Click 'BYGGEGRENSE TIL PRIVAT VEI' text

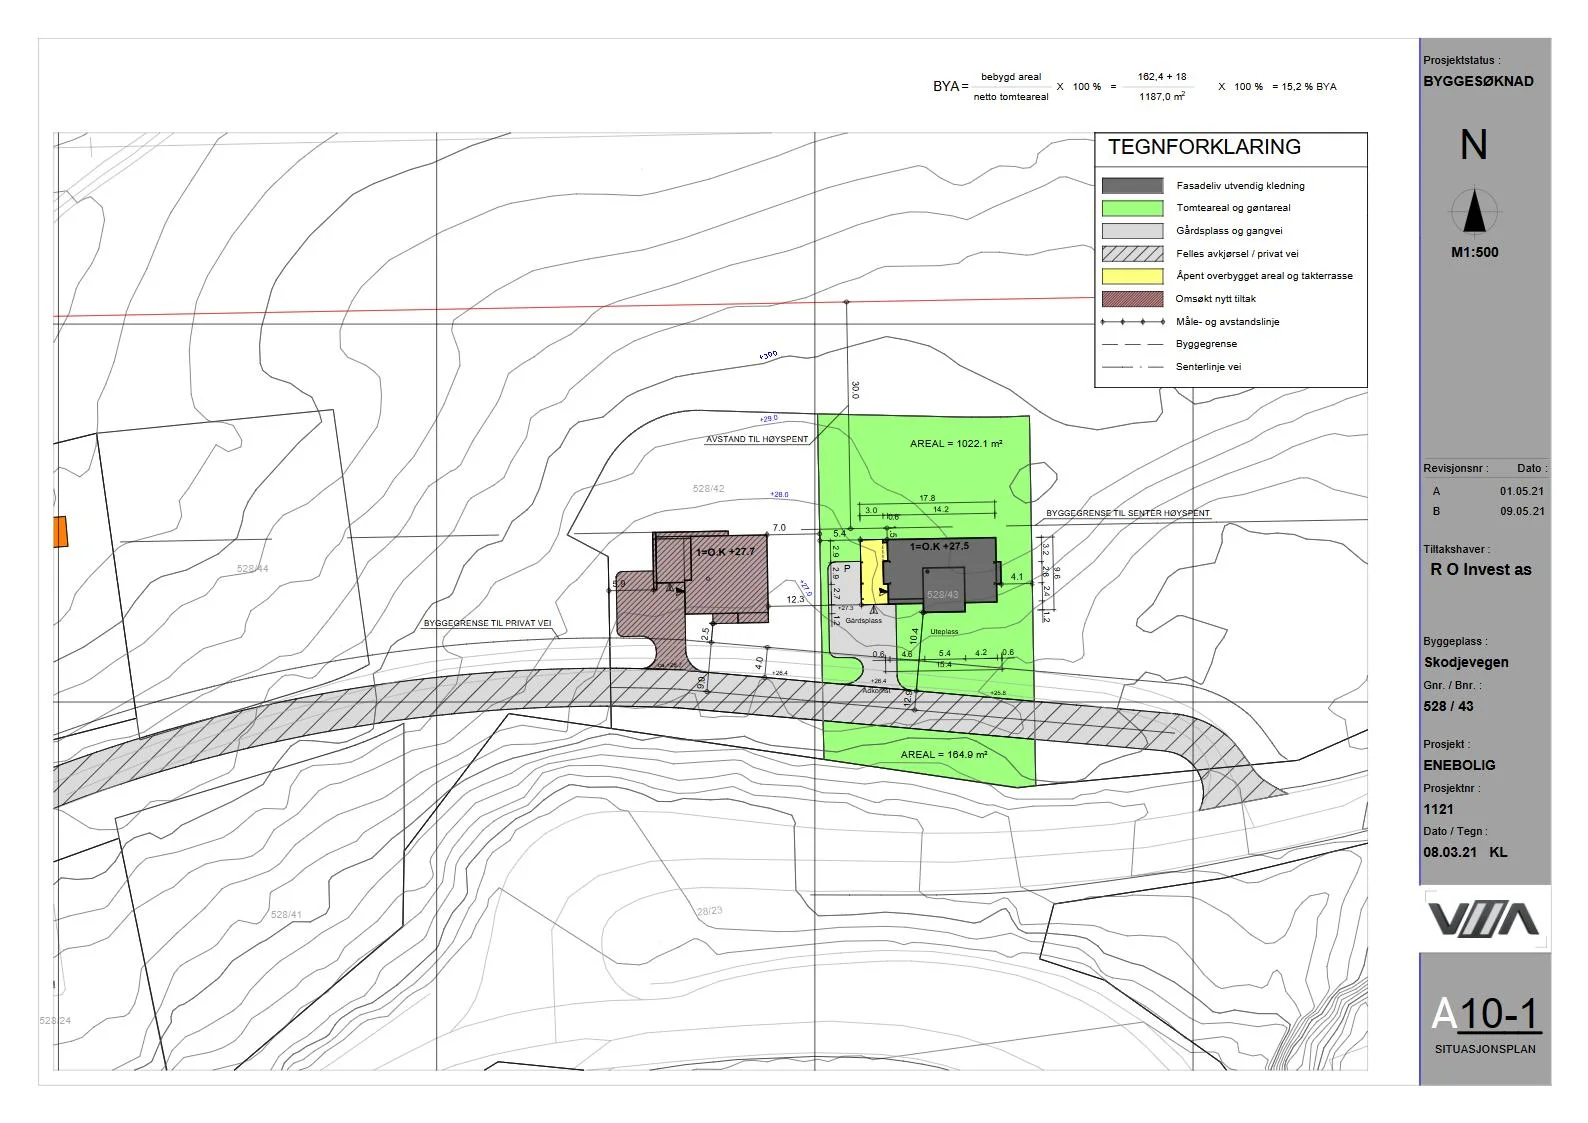coord(487,623)
